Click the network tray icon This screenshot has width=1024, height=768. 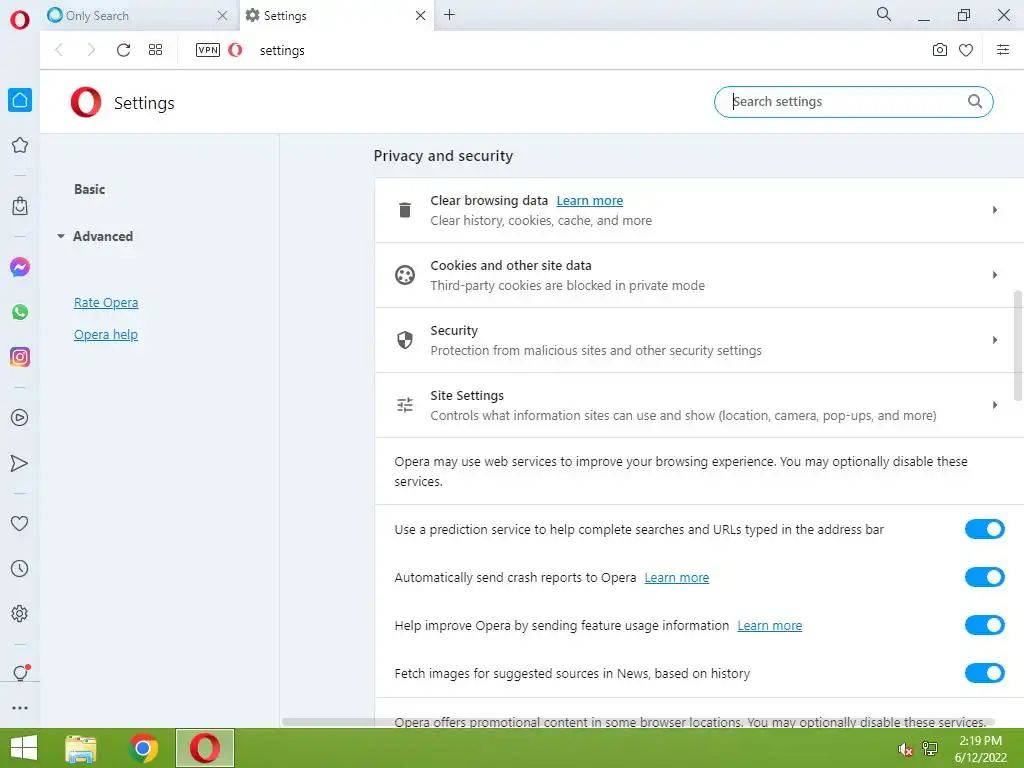[930, 748]
